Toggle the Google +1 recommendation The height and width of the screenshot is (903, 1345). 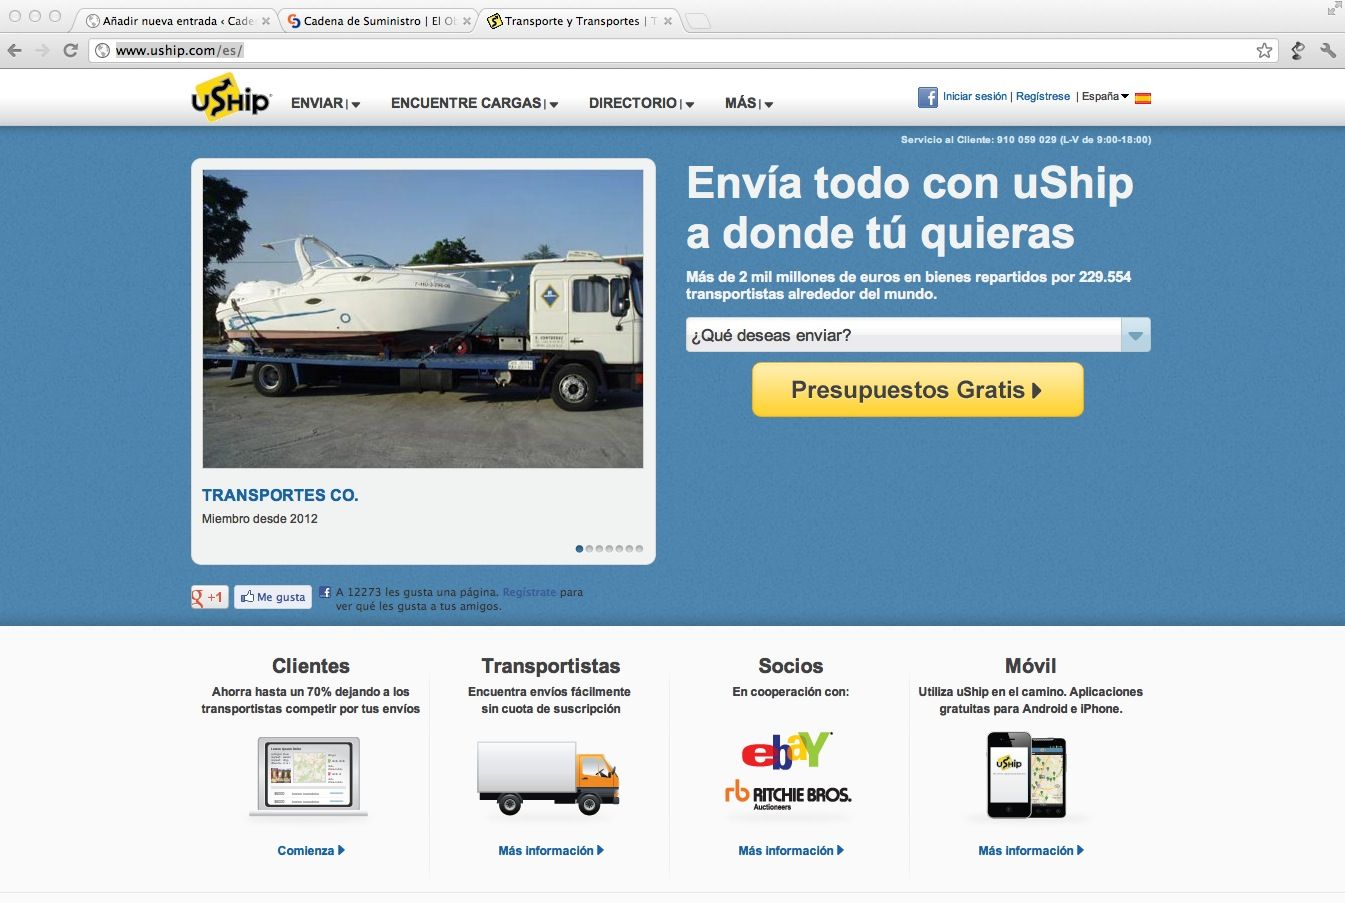pos(209,596)
